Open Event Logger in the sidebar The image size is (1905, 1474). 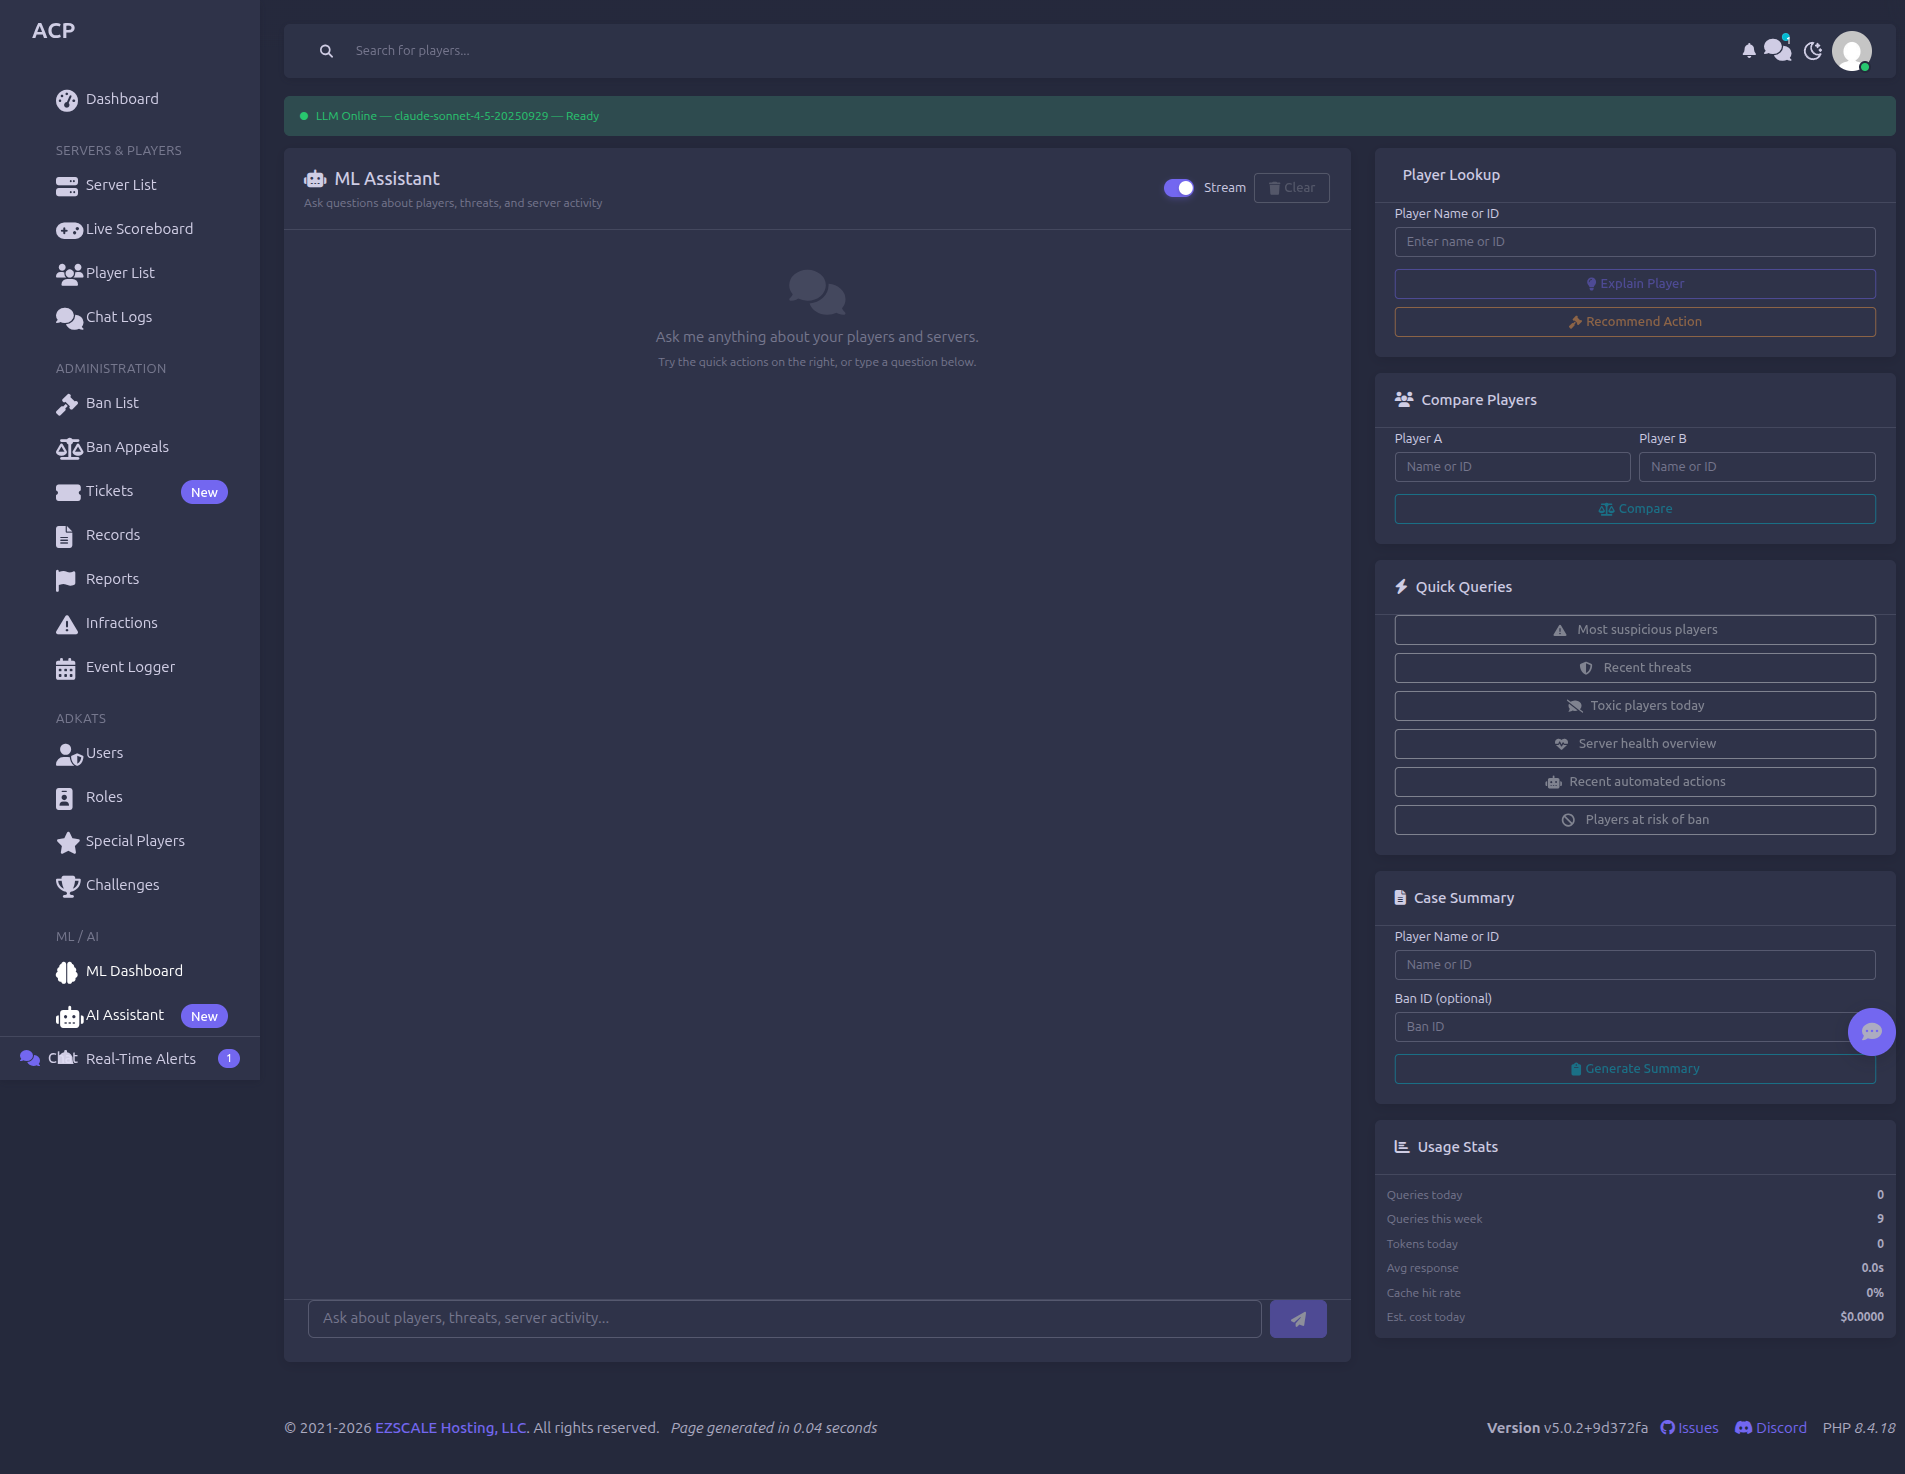click(x=130, y=667)
